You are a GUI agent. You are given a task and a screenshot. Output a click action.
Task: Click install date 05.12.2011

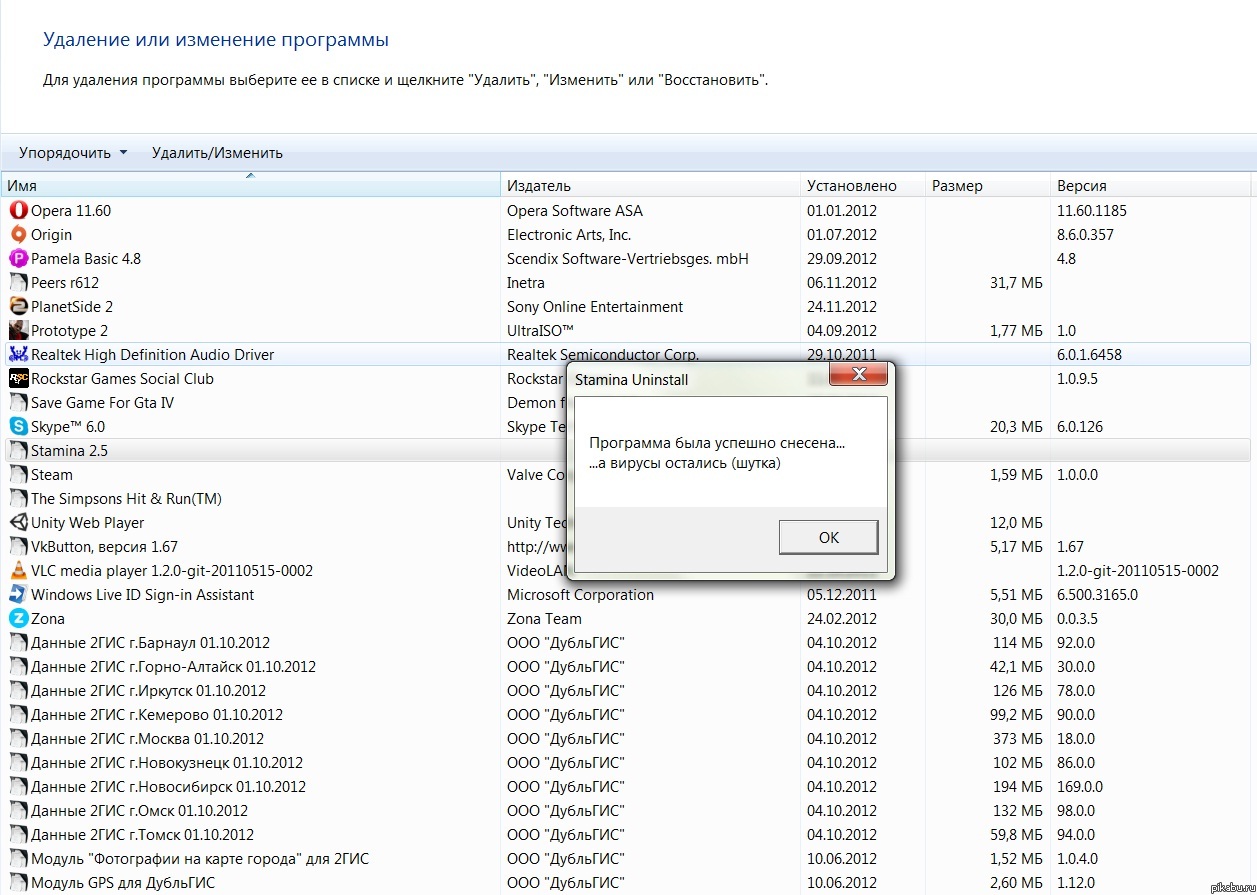[842, 594]
